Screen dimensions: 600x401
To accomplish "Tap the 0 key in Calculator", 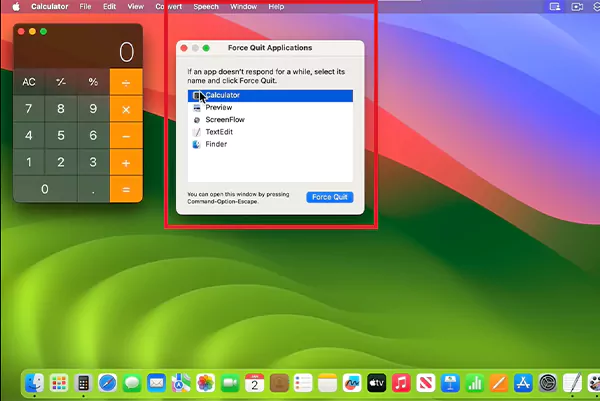I will (x=45, y=189).
